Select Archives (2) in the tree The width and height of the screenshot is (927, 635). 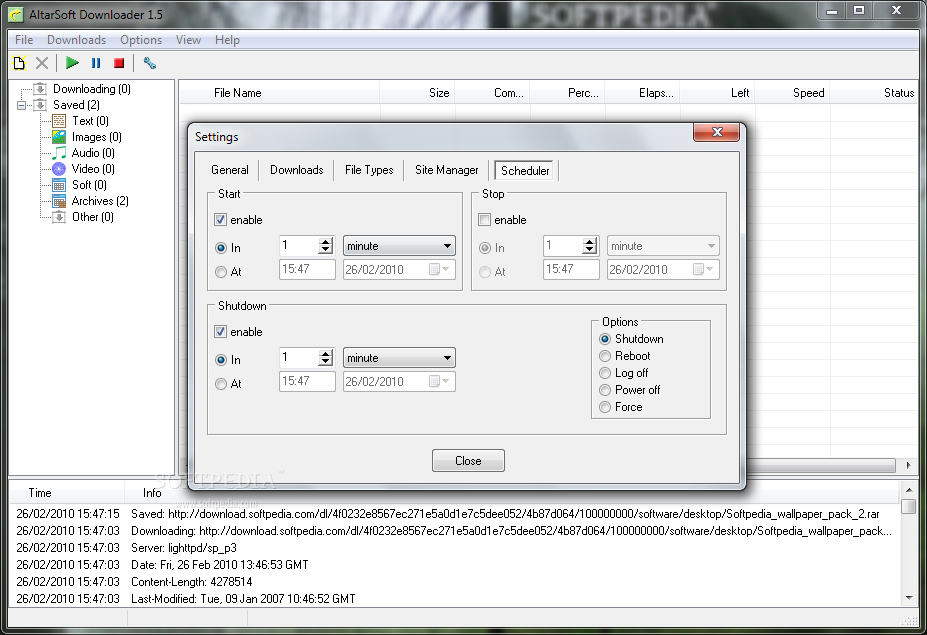tap(100, 201)
